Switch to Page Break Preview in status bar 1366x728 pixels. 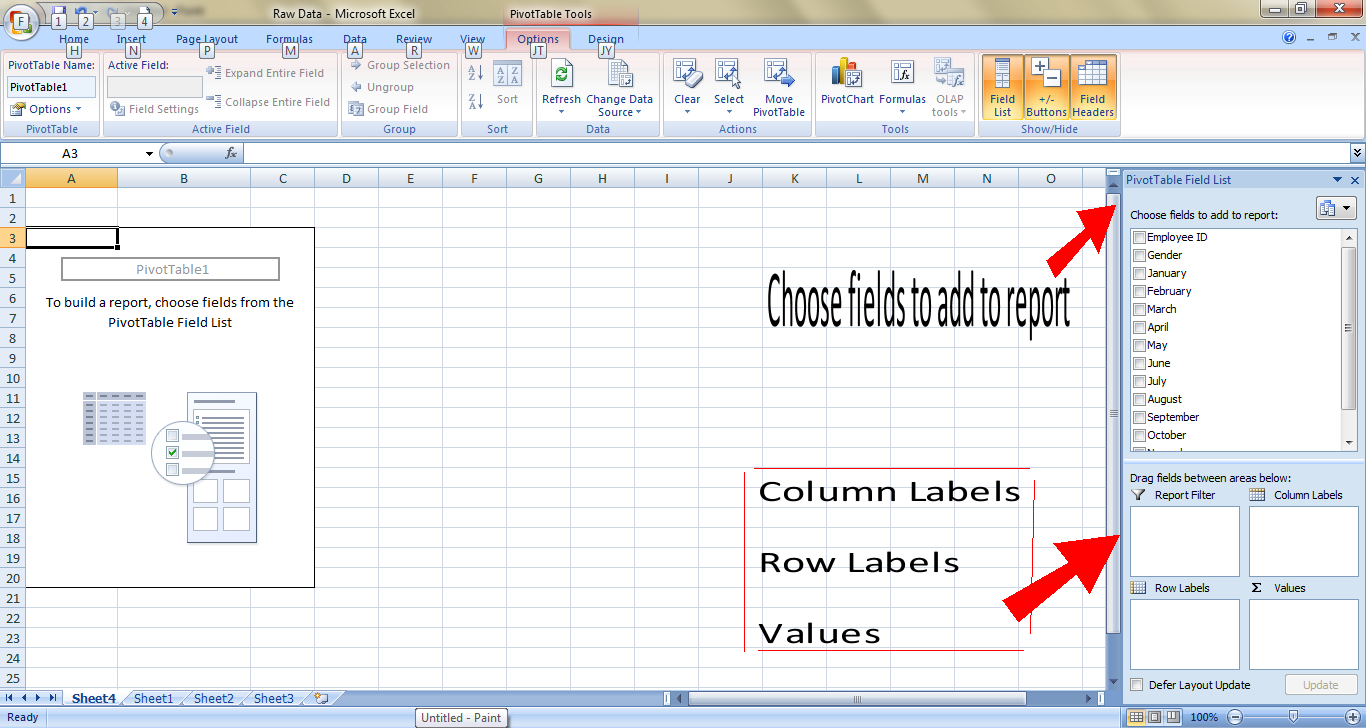(x=1174, y=717)
